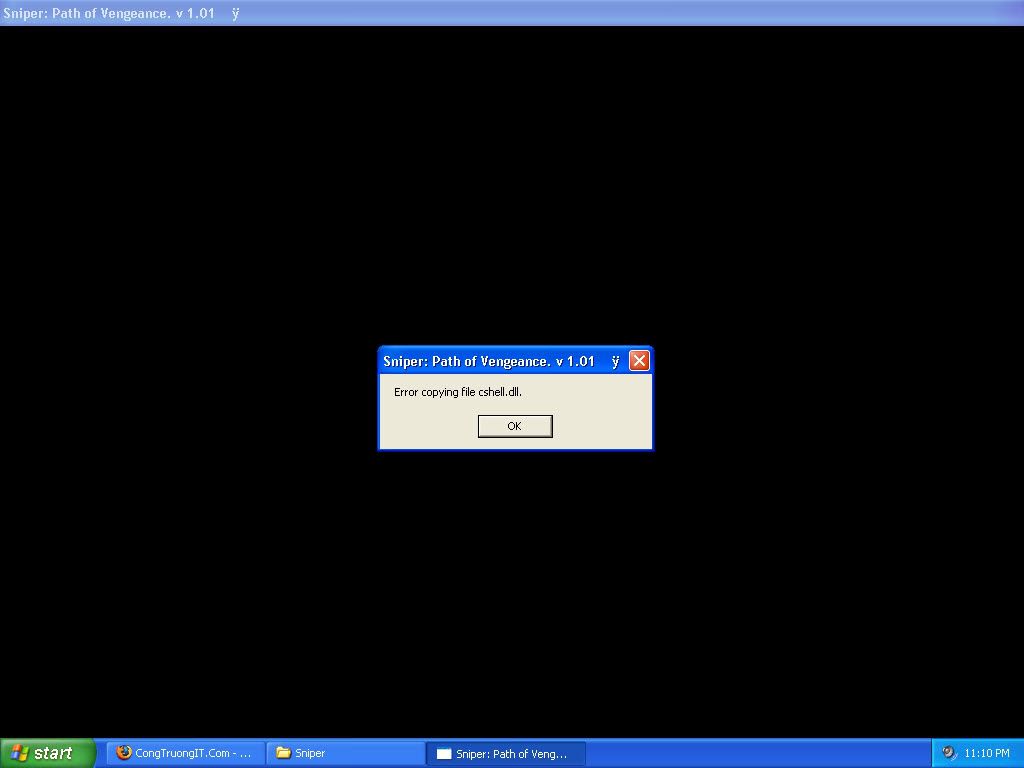Close the Sniper error dialog
1024x768 pixels.
tap(639, 360)
